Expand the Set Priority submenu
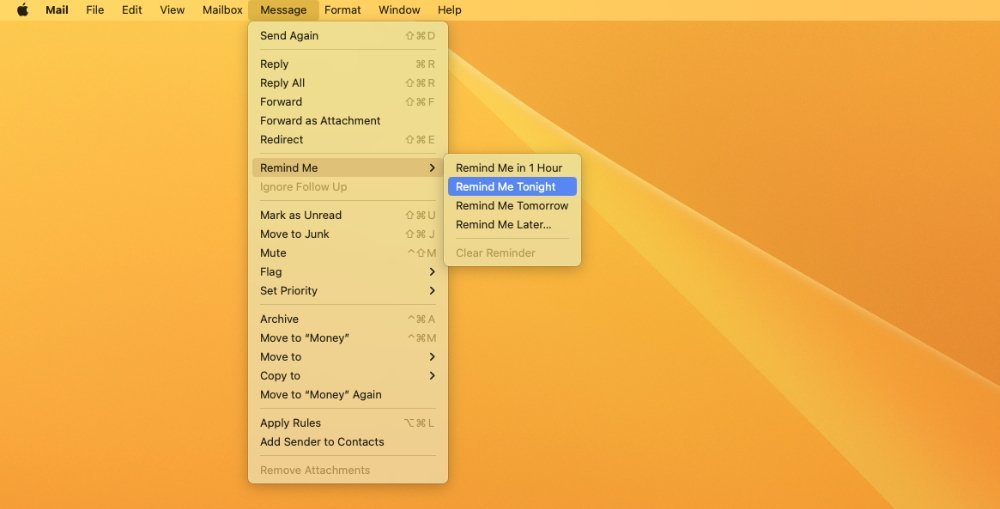This screenshot has width=1000, height=509. pyautogui.click(x=348, y=291)
